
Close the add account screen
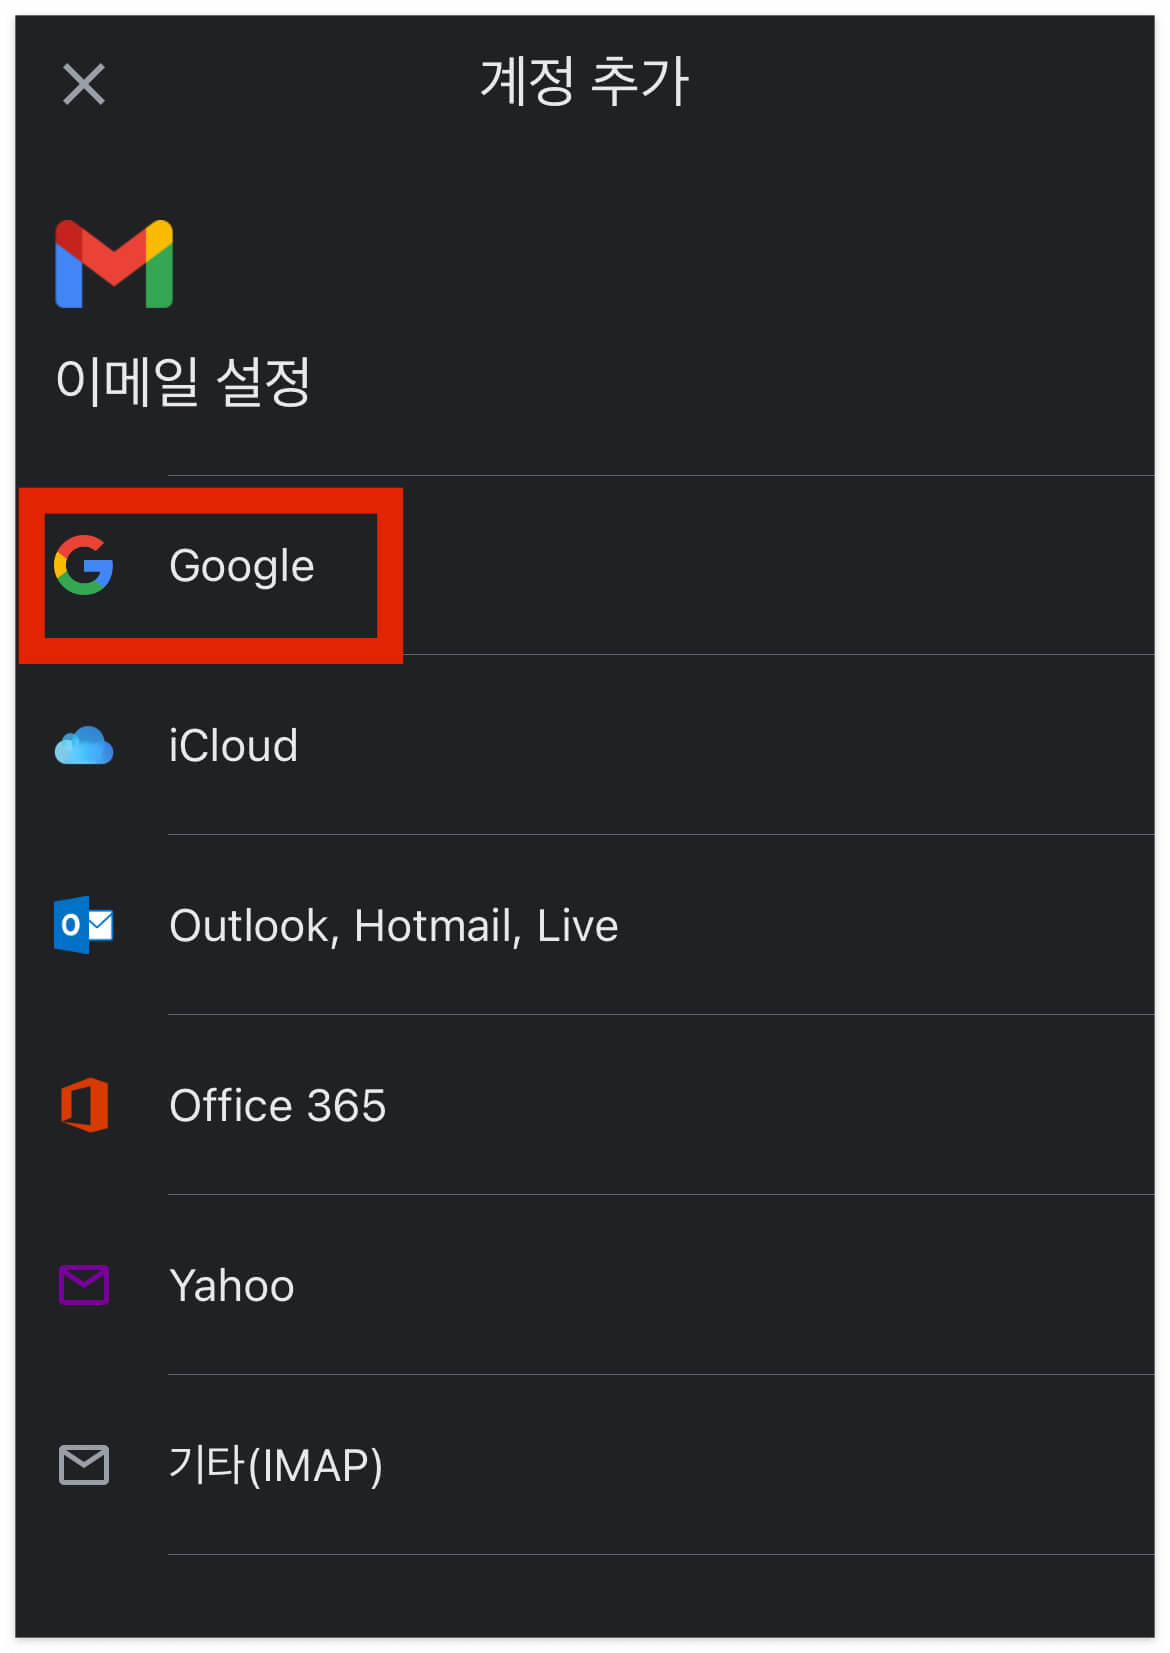tap(84, 84)
